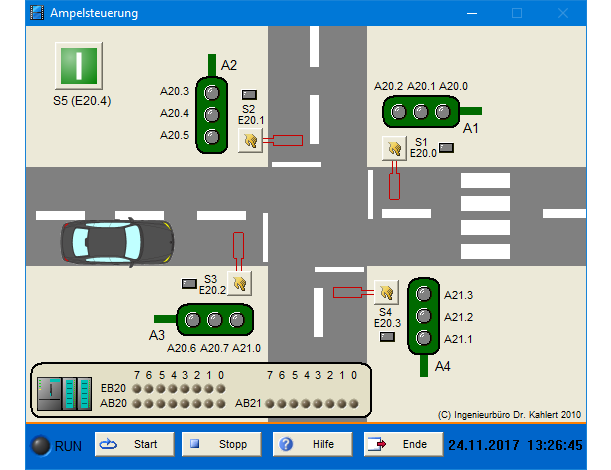Click the S4 E20.3 indicator lamp
Screen dimensions: 611x470
(387, 337)
